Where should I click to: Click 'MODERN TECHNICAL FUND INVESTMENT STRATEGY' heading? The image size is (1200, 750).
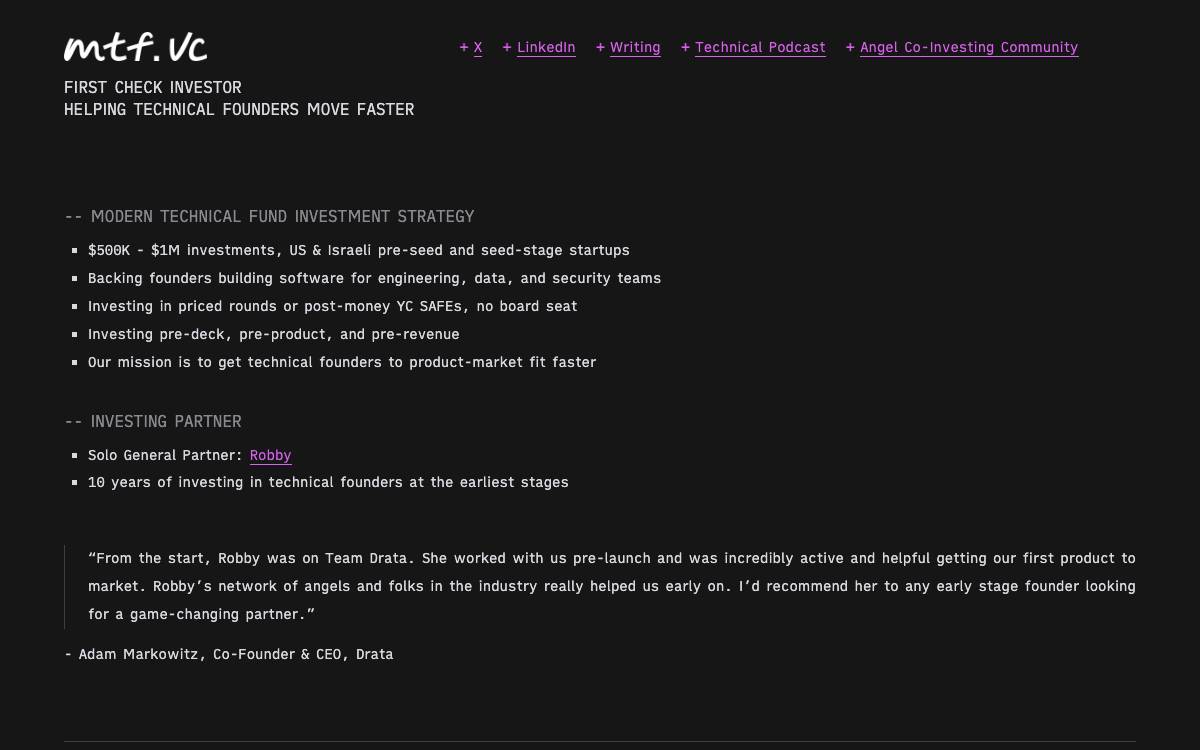pyautogui.click(x=269, y=216)
